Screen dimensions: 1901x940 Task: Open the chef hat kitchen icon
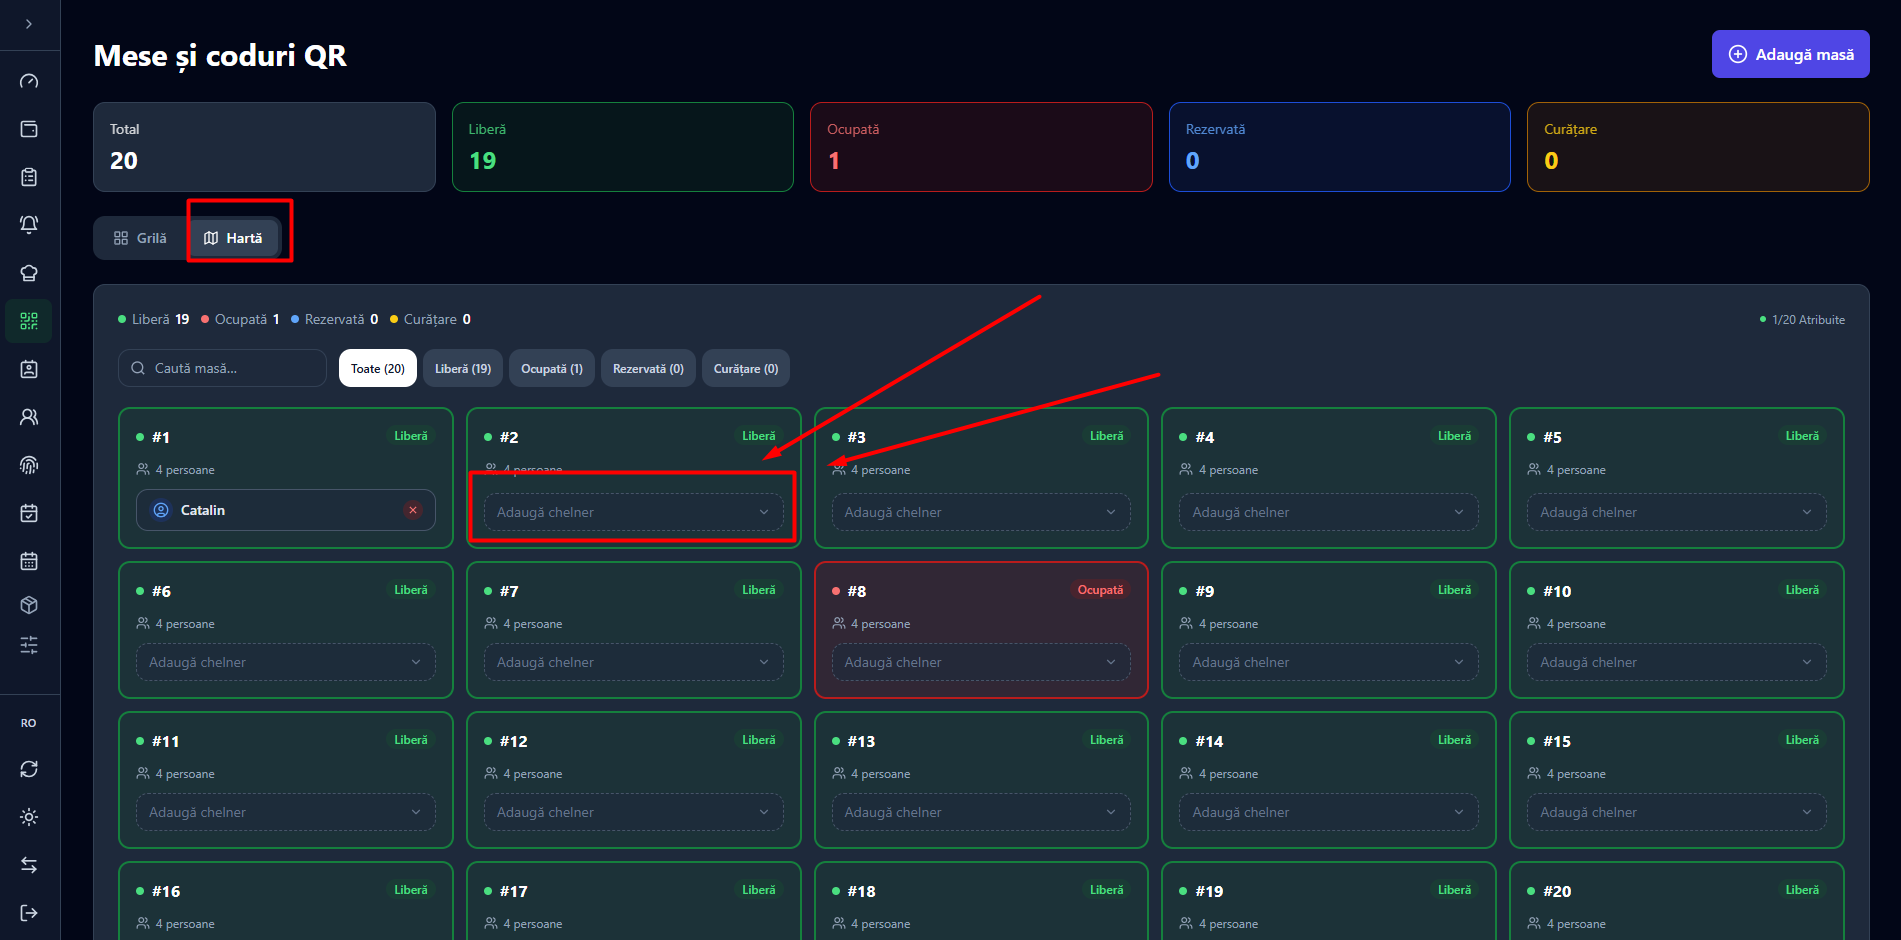click(x=29, y=273)
